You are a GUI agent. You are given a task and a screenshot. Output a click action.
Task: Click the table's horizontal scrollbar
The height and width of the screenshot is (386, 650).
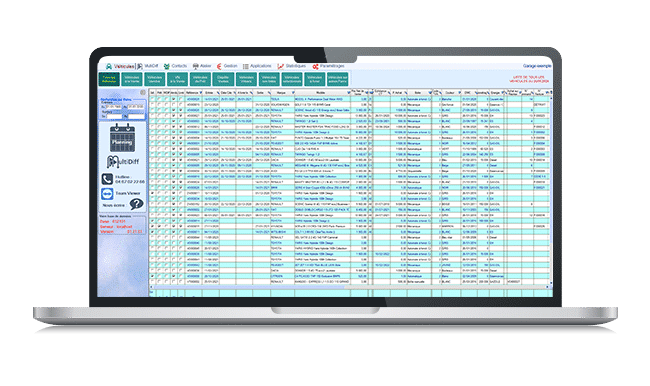(x=349, y=287)
